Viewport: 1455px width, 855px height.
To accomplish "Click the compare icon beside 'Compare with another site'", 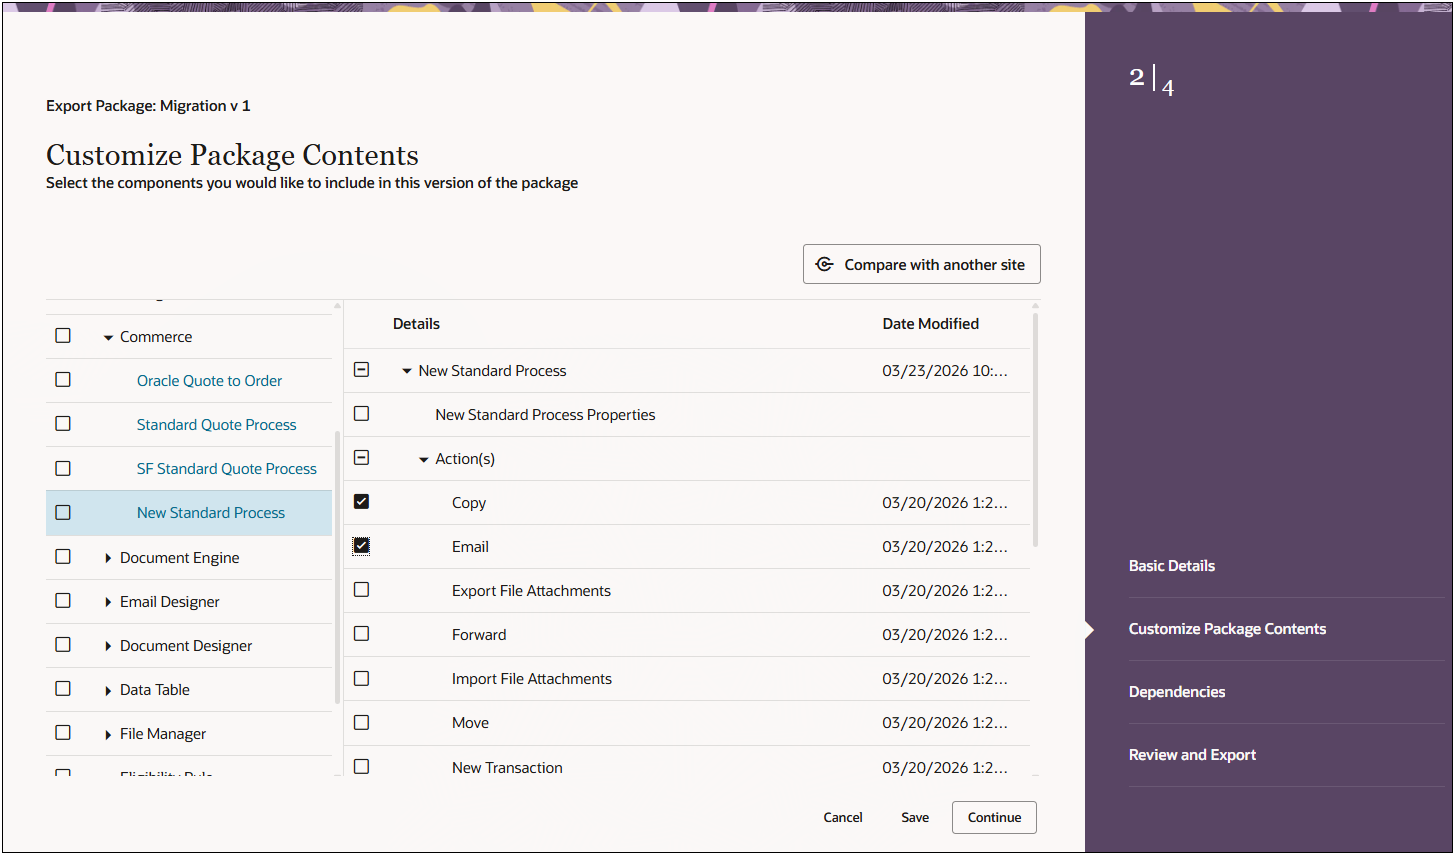I will pos(824,264).
